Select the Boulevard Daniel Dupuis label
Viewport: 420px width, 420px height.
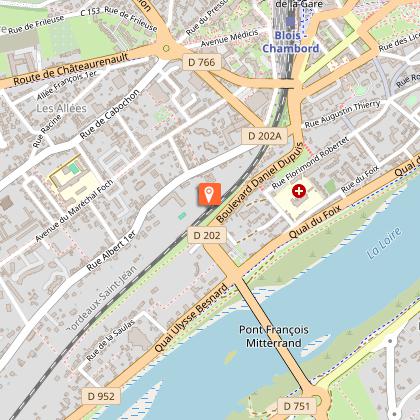point(260,183)
